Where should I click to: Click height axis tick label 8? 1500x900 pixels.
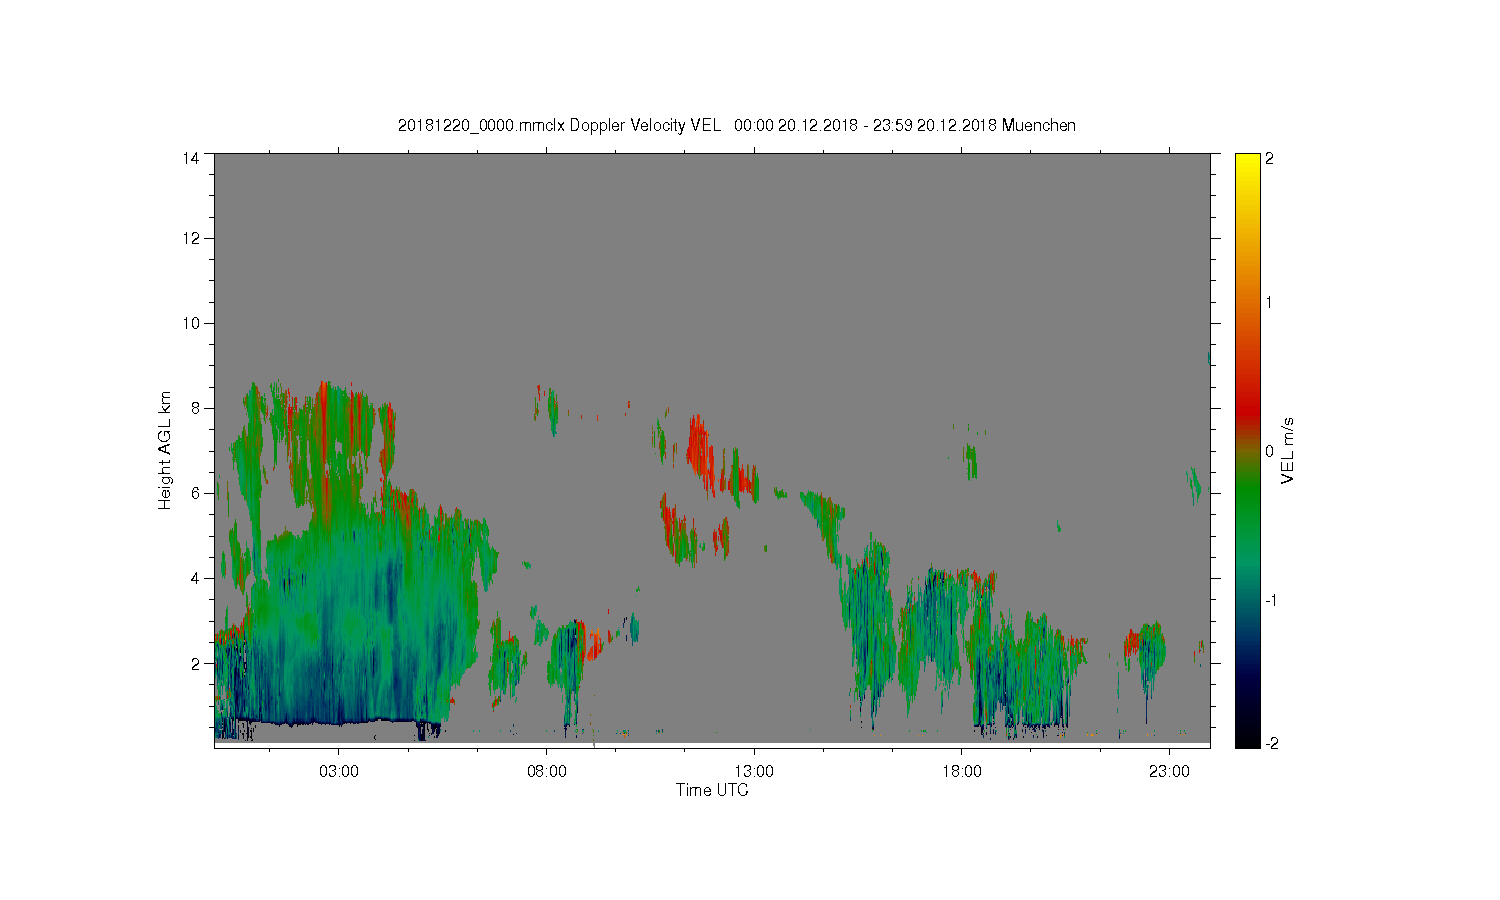point(195,408)
